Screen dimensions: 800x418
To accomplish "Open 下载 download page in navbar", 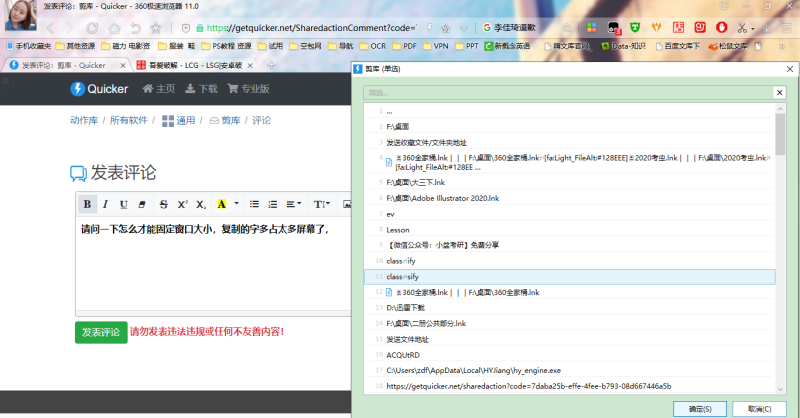I will click(201, 89).
